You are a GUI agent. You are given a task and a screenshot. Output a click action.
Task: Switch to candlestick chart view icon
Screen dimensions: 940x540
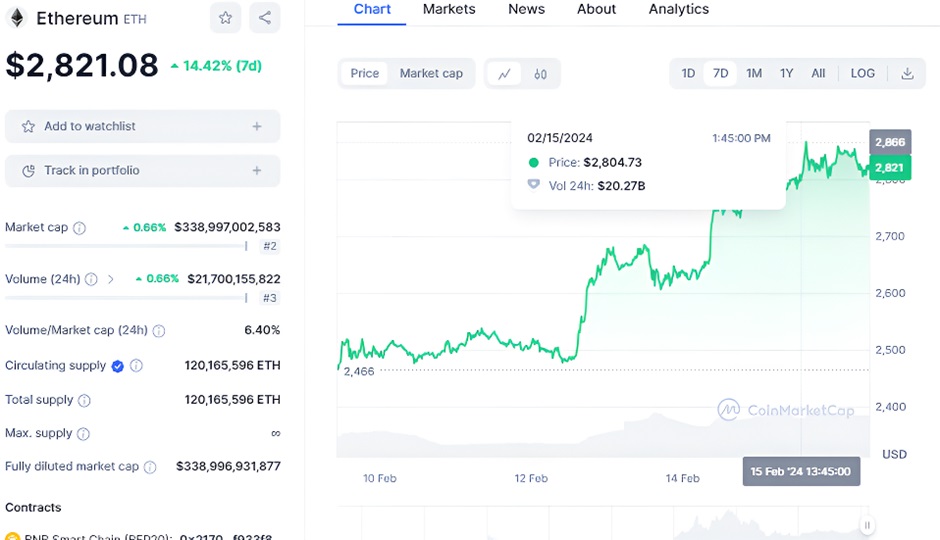point(540,74)
